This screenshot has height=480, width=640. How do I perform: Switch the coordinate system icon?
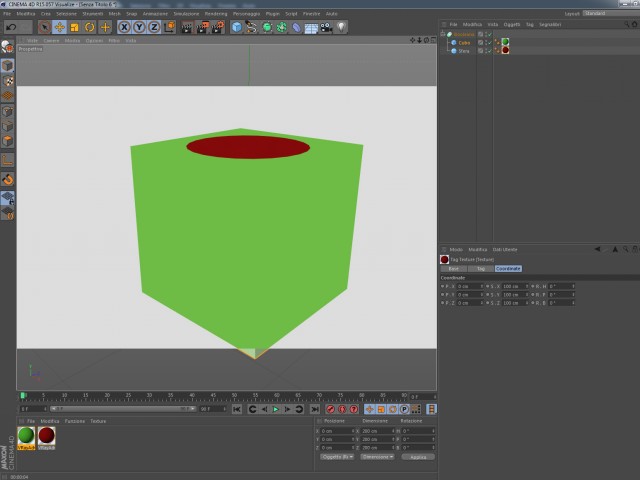[169, 27]
